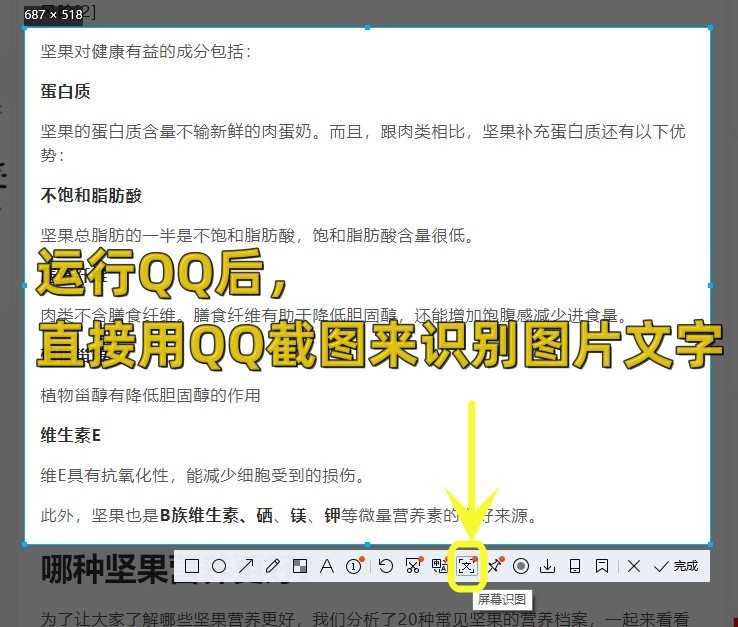Click the heading 不饱和脂肪酸

[91, 195]
